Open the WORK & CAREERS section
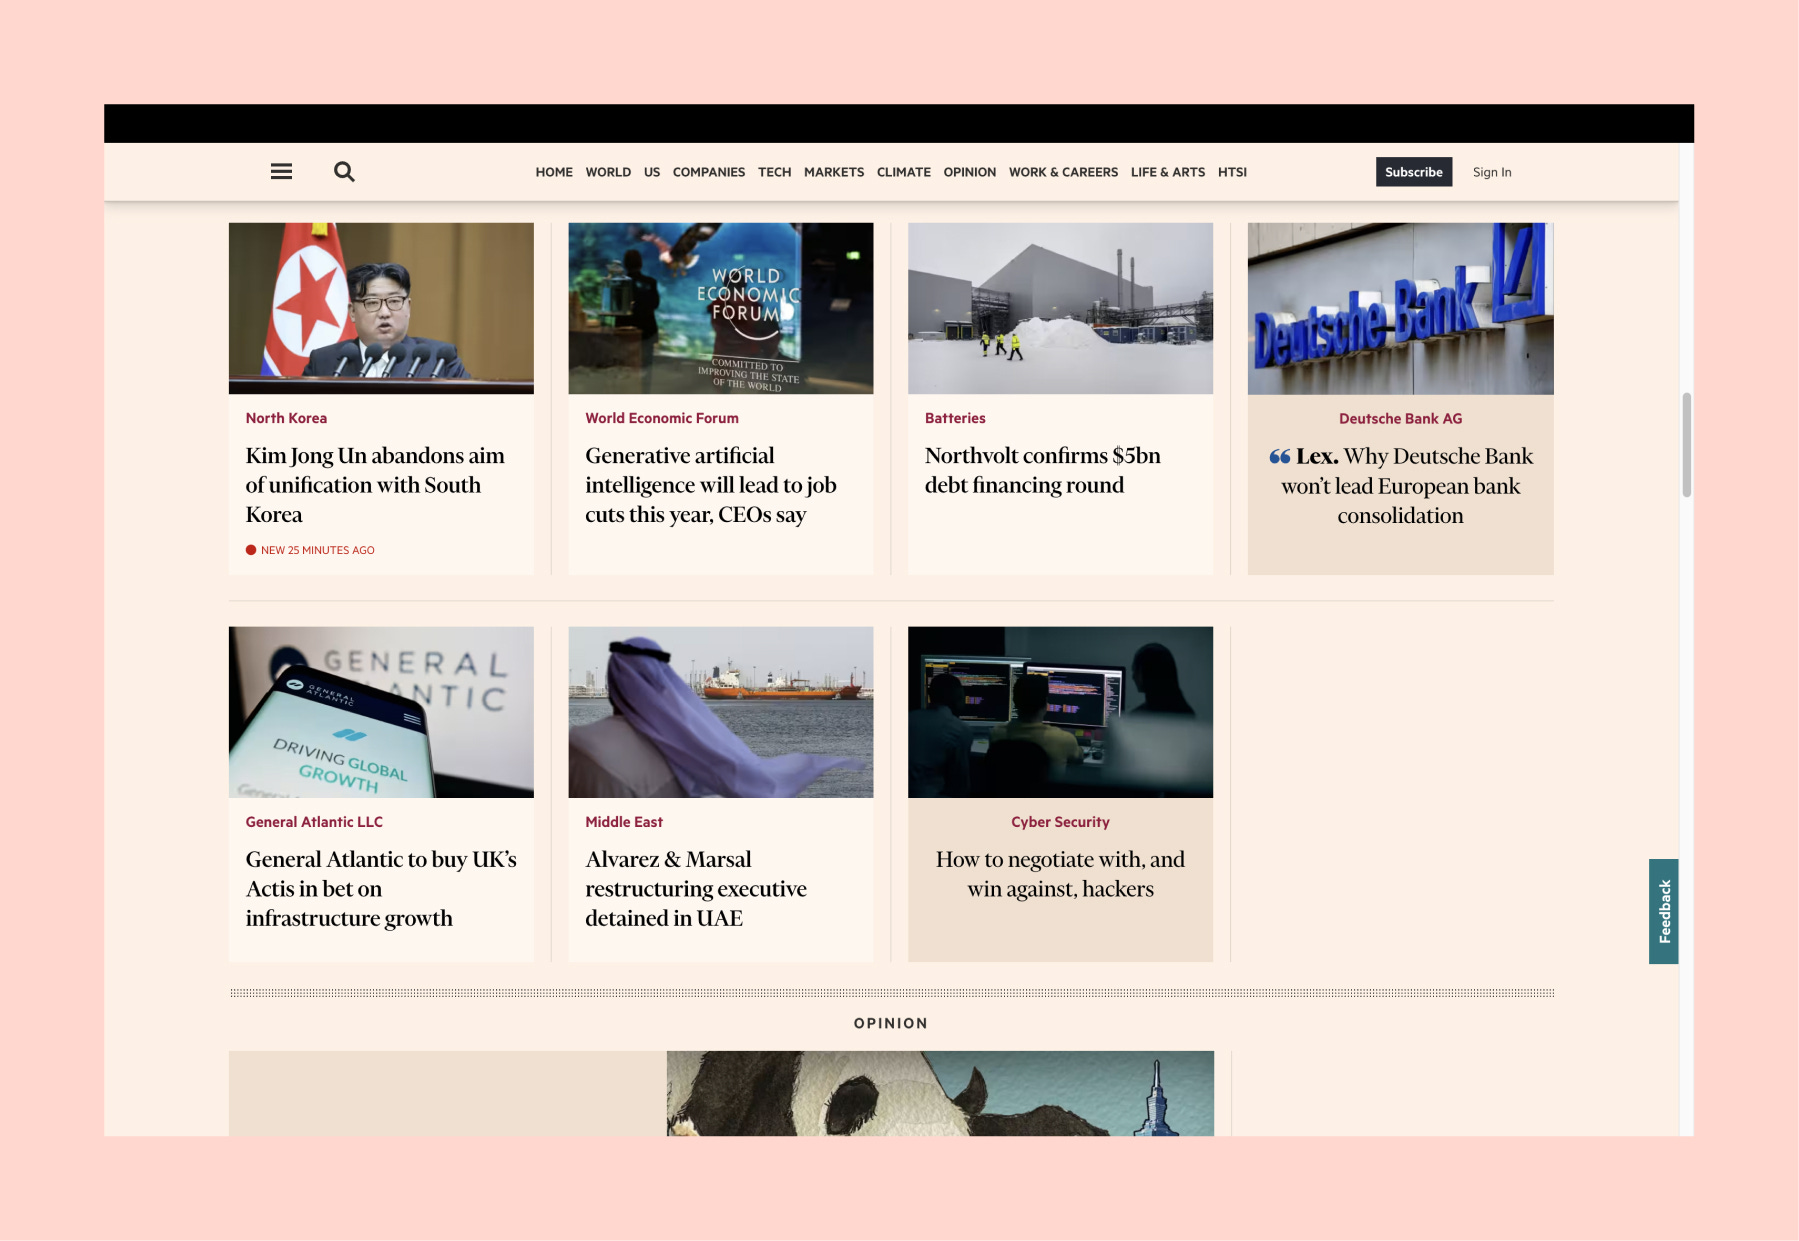 tap(1063, 172)
